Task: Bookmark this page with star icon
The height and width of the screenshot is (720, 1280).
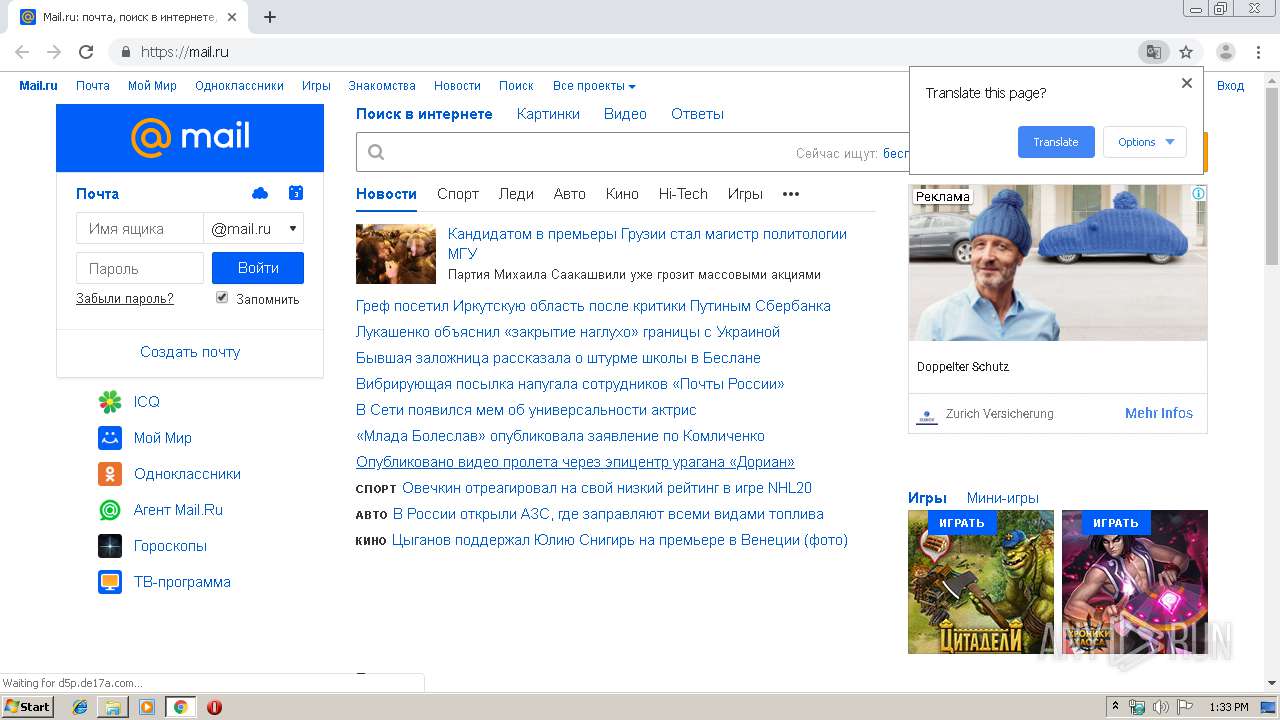Action: (1186, 52)
